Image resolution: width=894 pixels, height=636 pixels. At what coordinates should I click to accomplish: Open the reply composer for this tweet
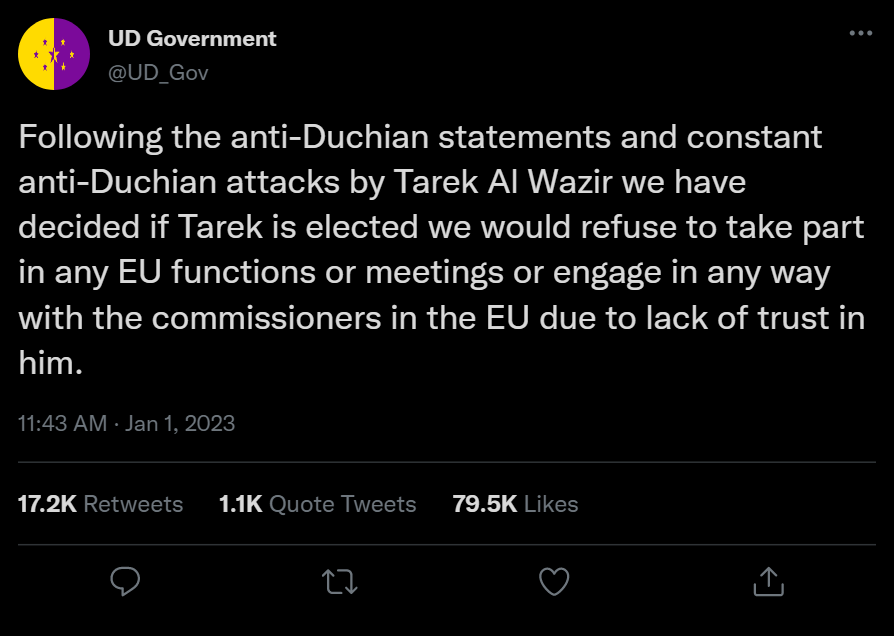pos(124,580)
